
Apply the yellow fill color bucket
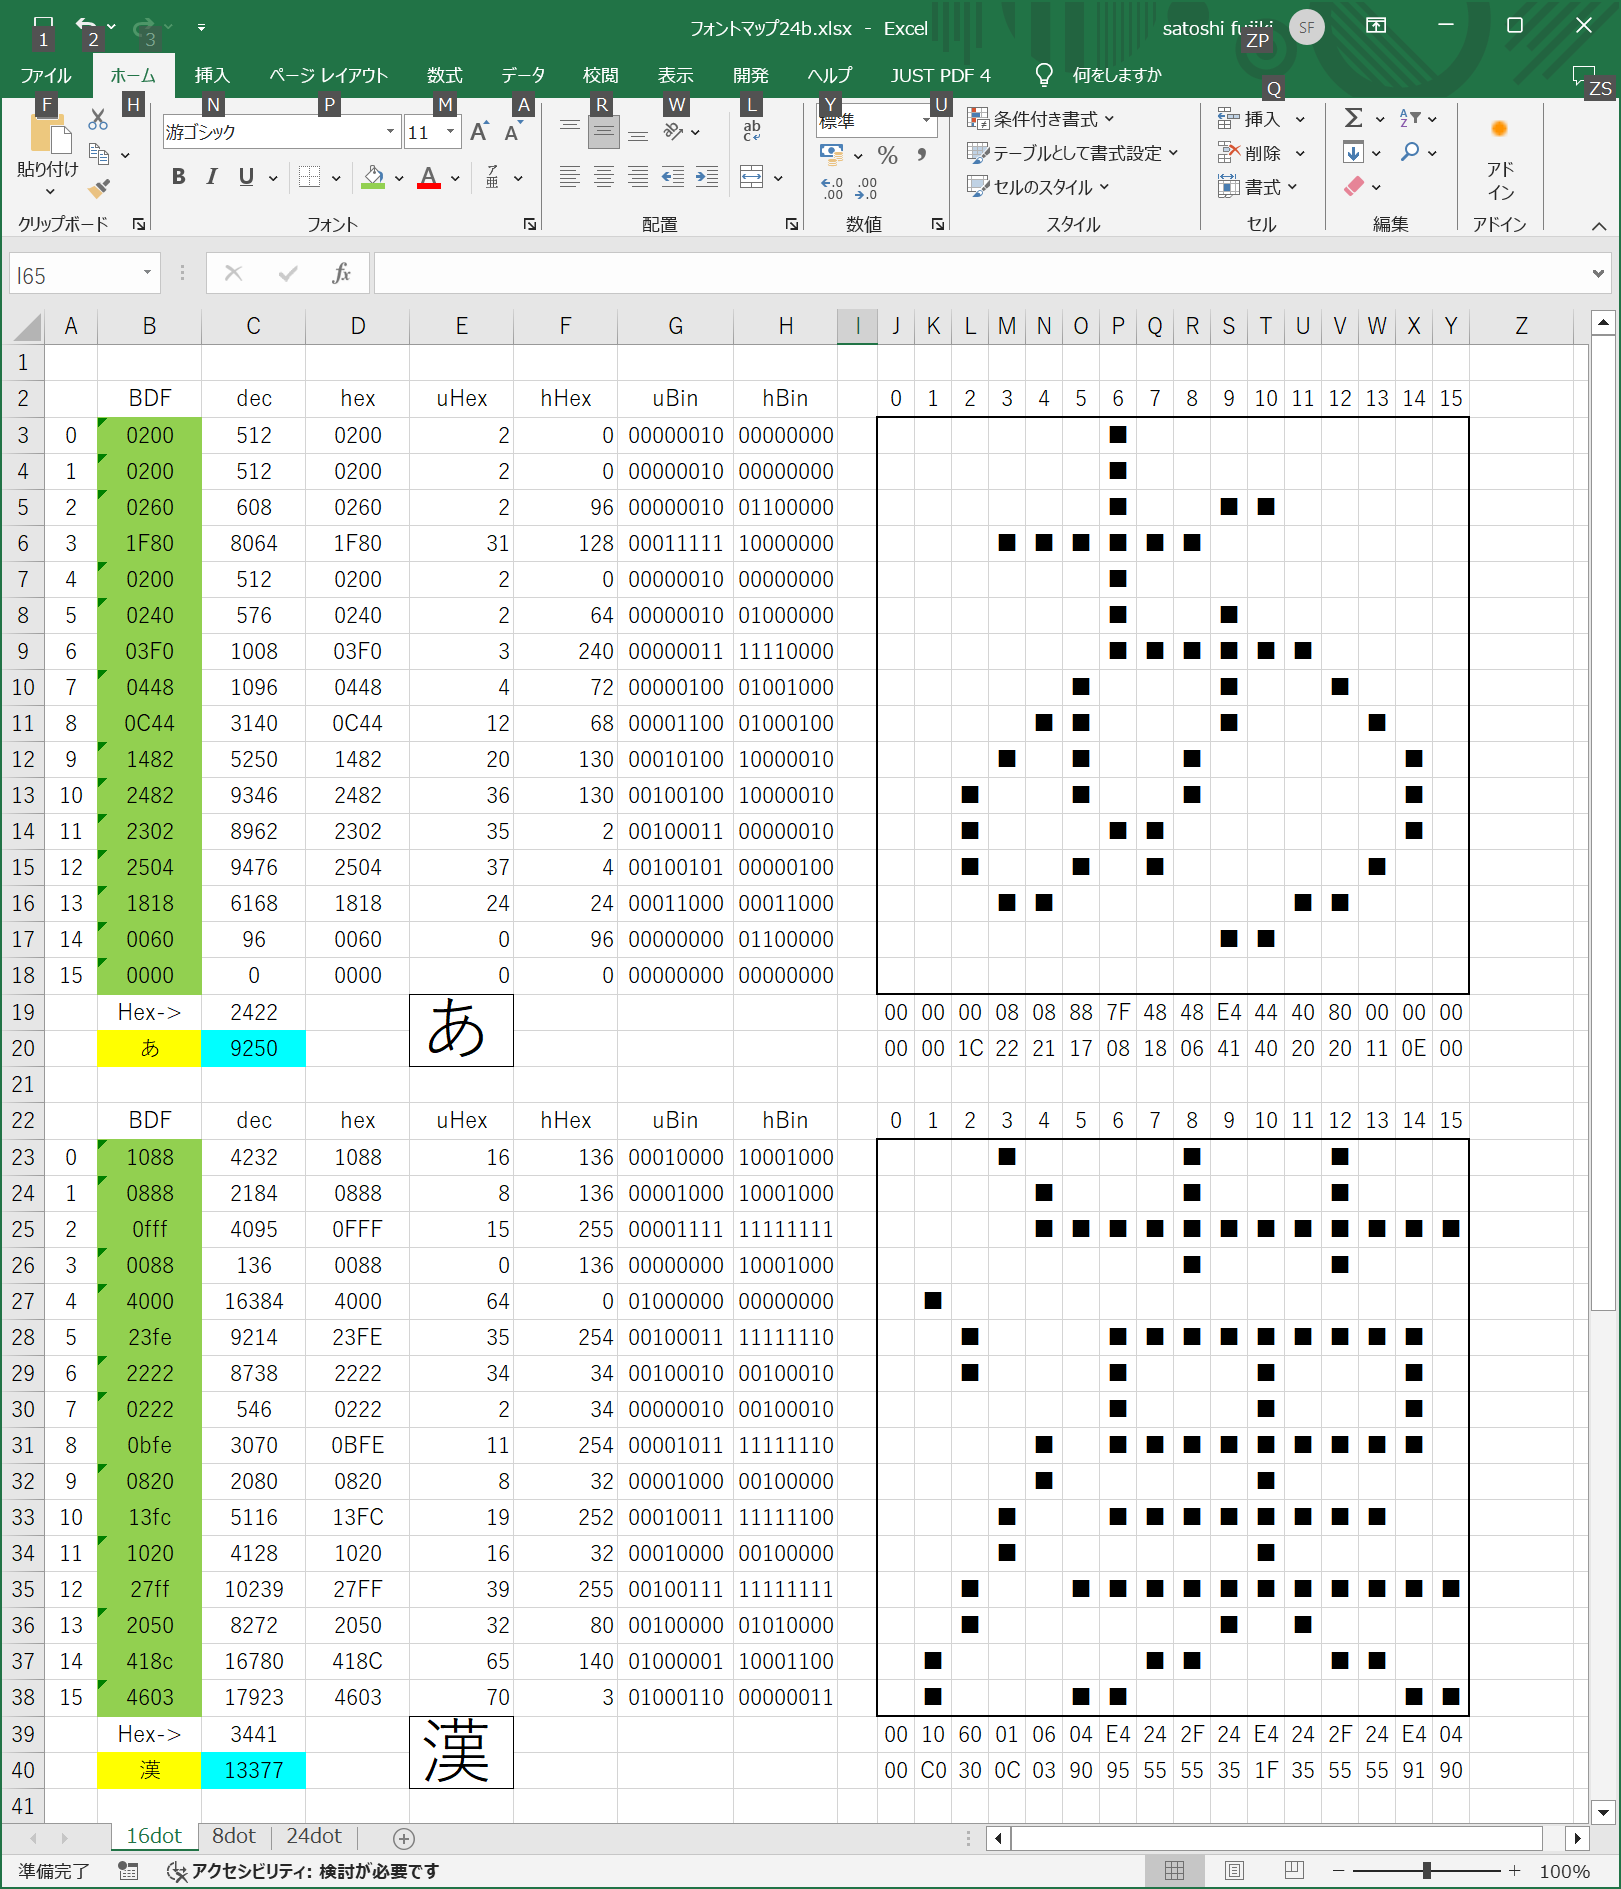374,177
